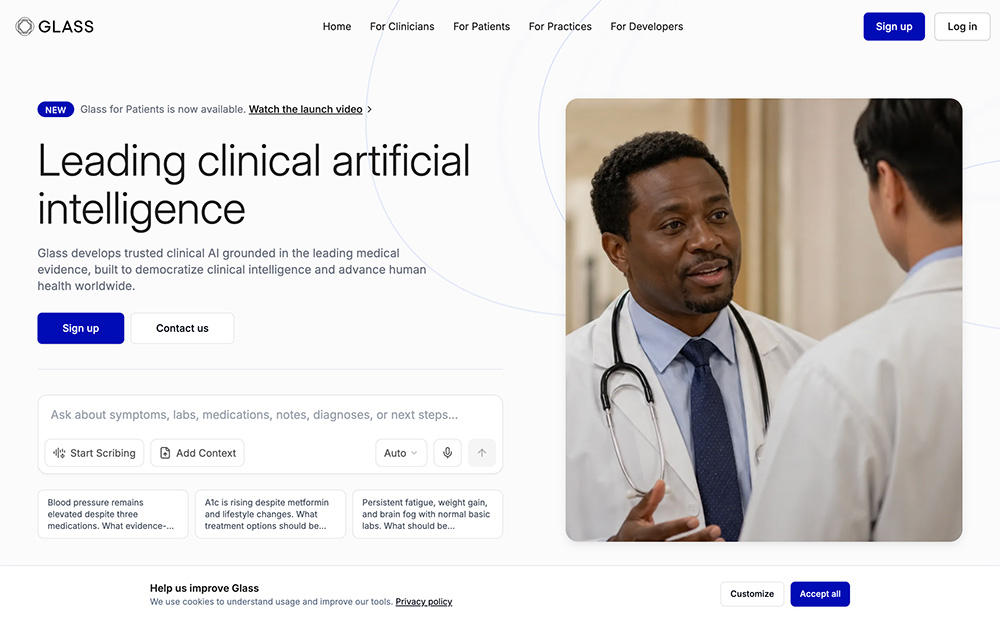The height and width of the screenshot is (623, 1000).
Task: Click the NEW badge
Action: click(55, 110)
